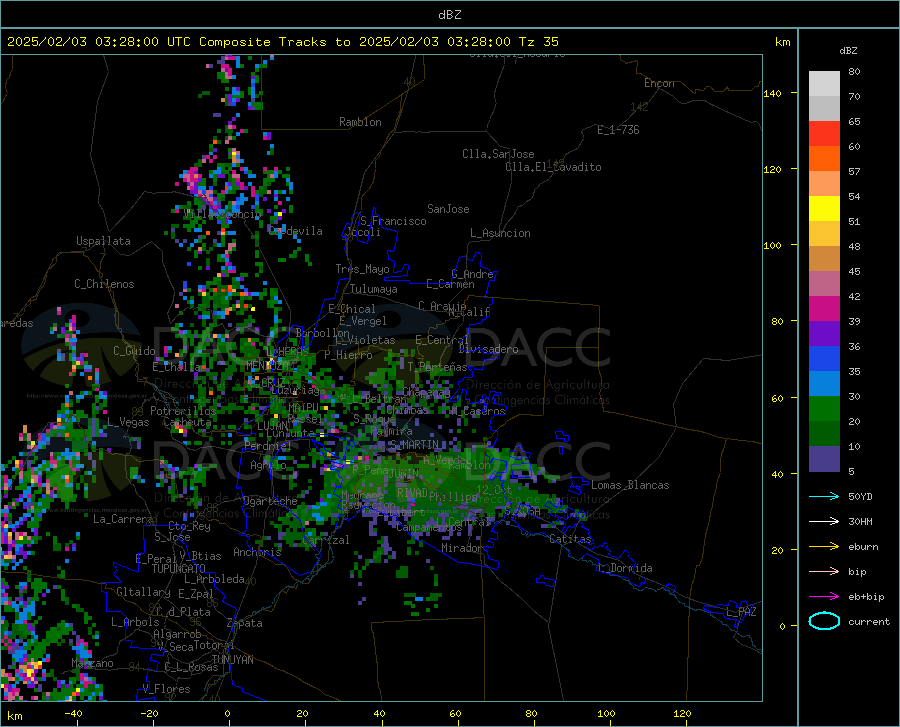Image resolution: width=900 pixels, height=727 pixels.
Task: Click the Ugarteche place label
Action: [270, 501]
